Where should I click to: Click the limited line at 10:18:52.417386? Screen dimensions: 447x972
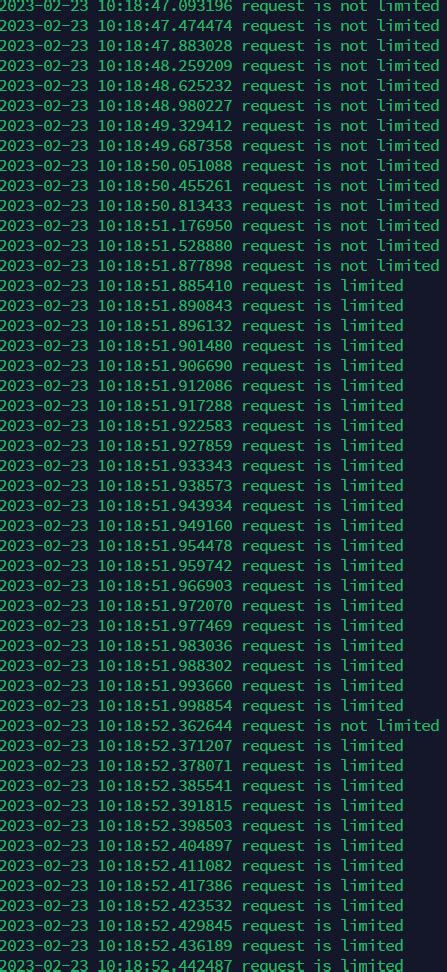pos(201,885)
